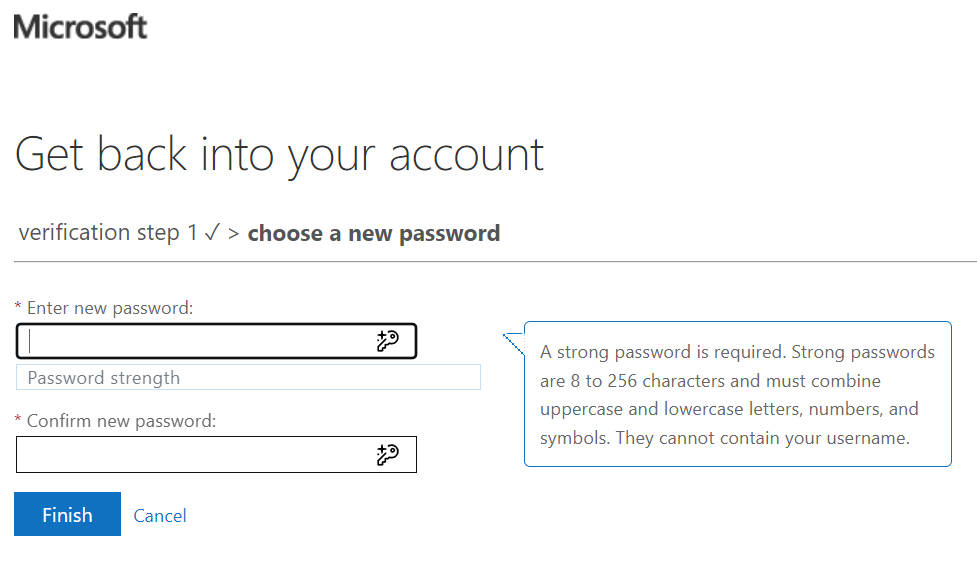Screen dimensions: 977x580
Task: Click the "Confirm new password:" label
Action: [x=121, y=422]
